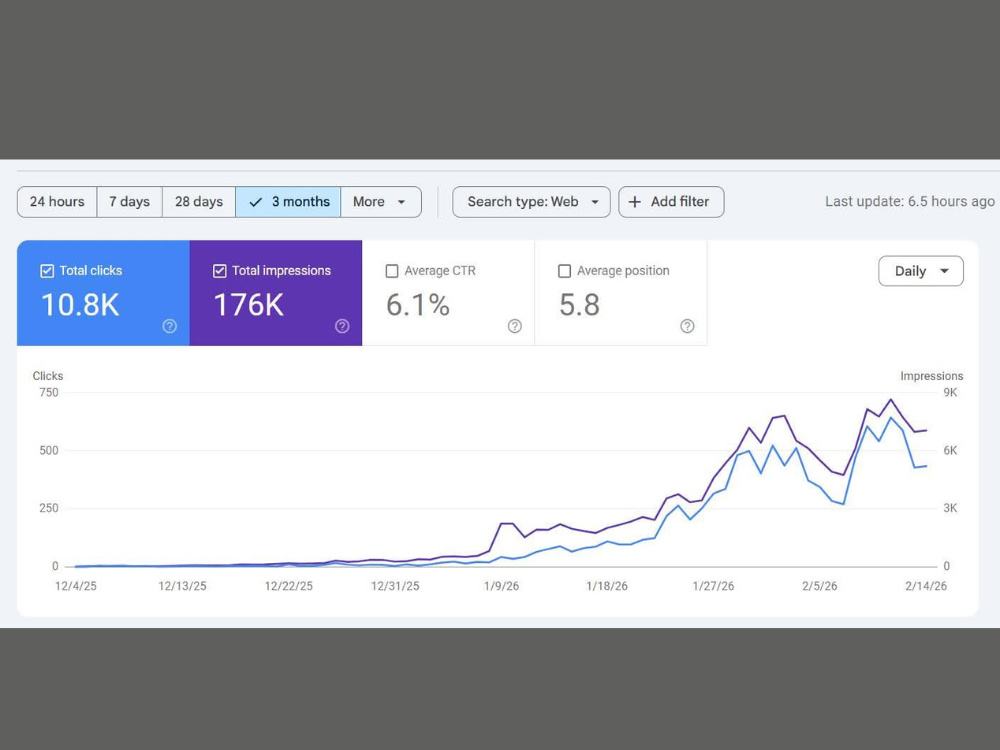Click the 6K impressions axis label
This screenshot has height=750, width=1000.
(950, 451)
